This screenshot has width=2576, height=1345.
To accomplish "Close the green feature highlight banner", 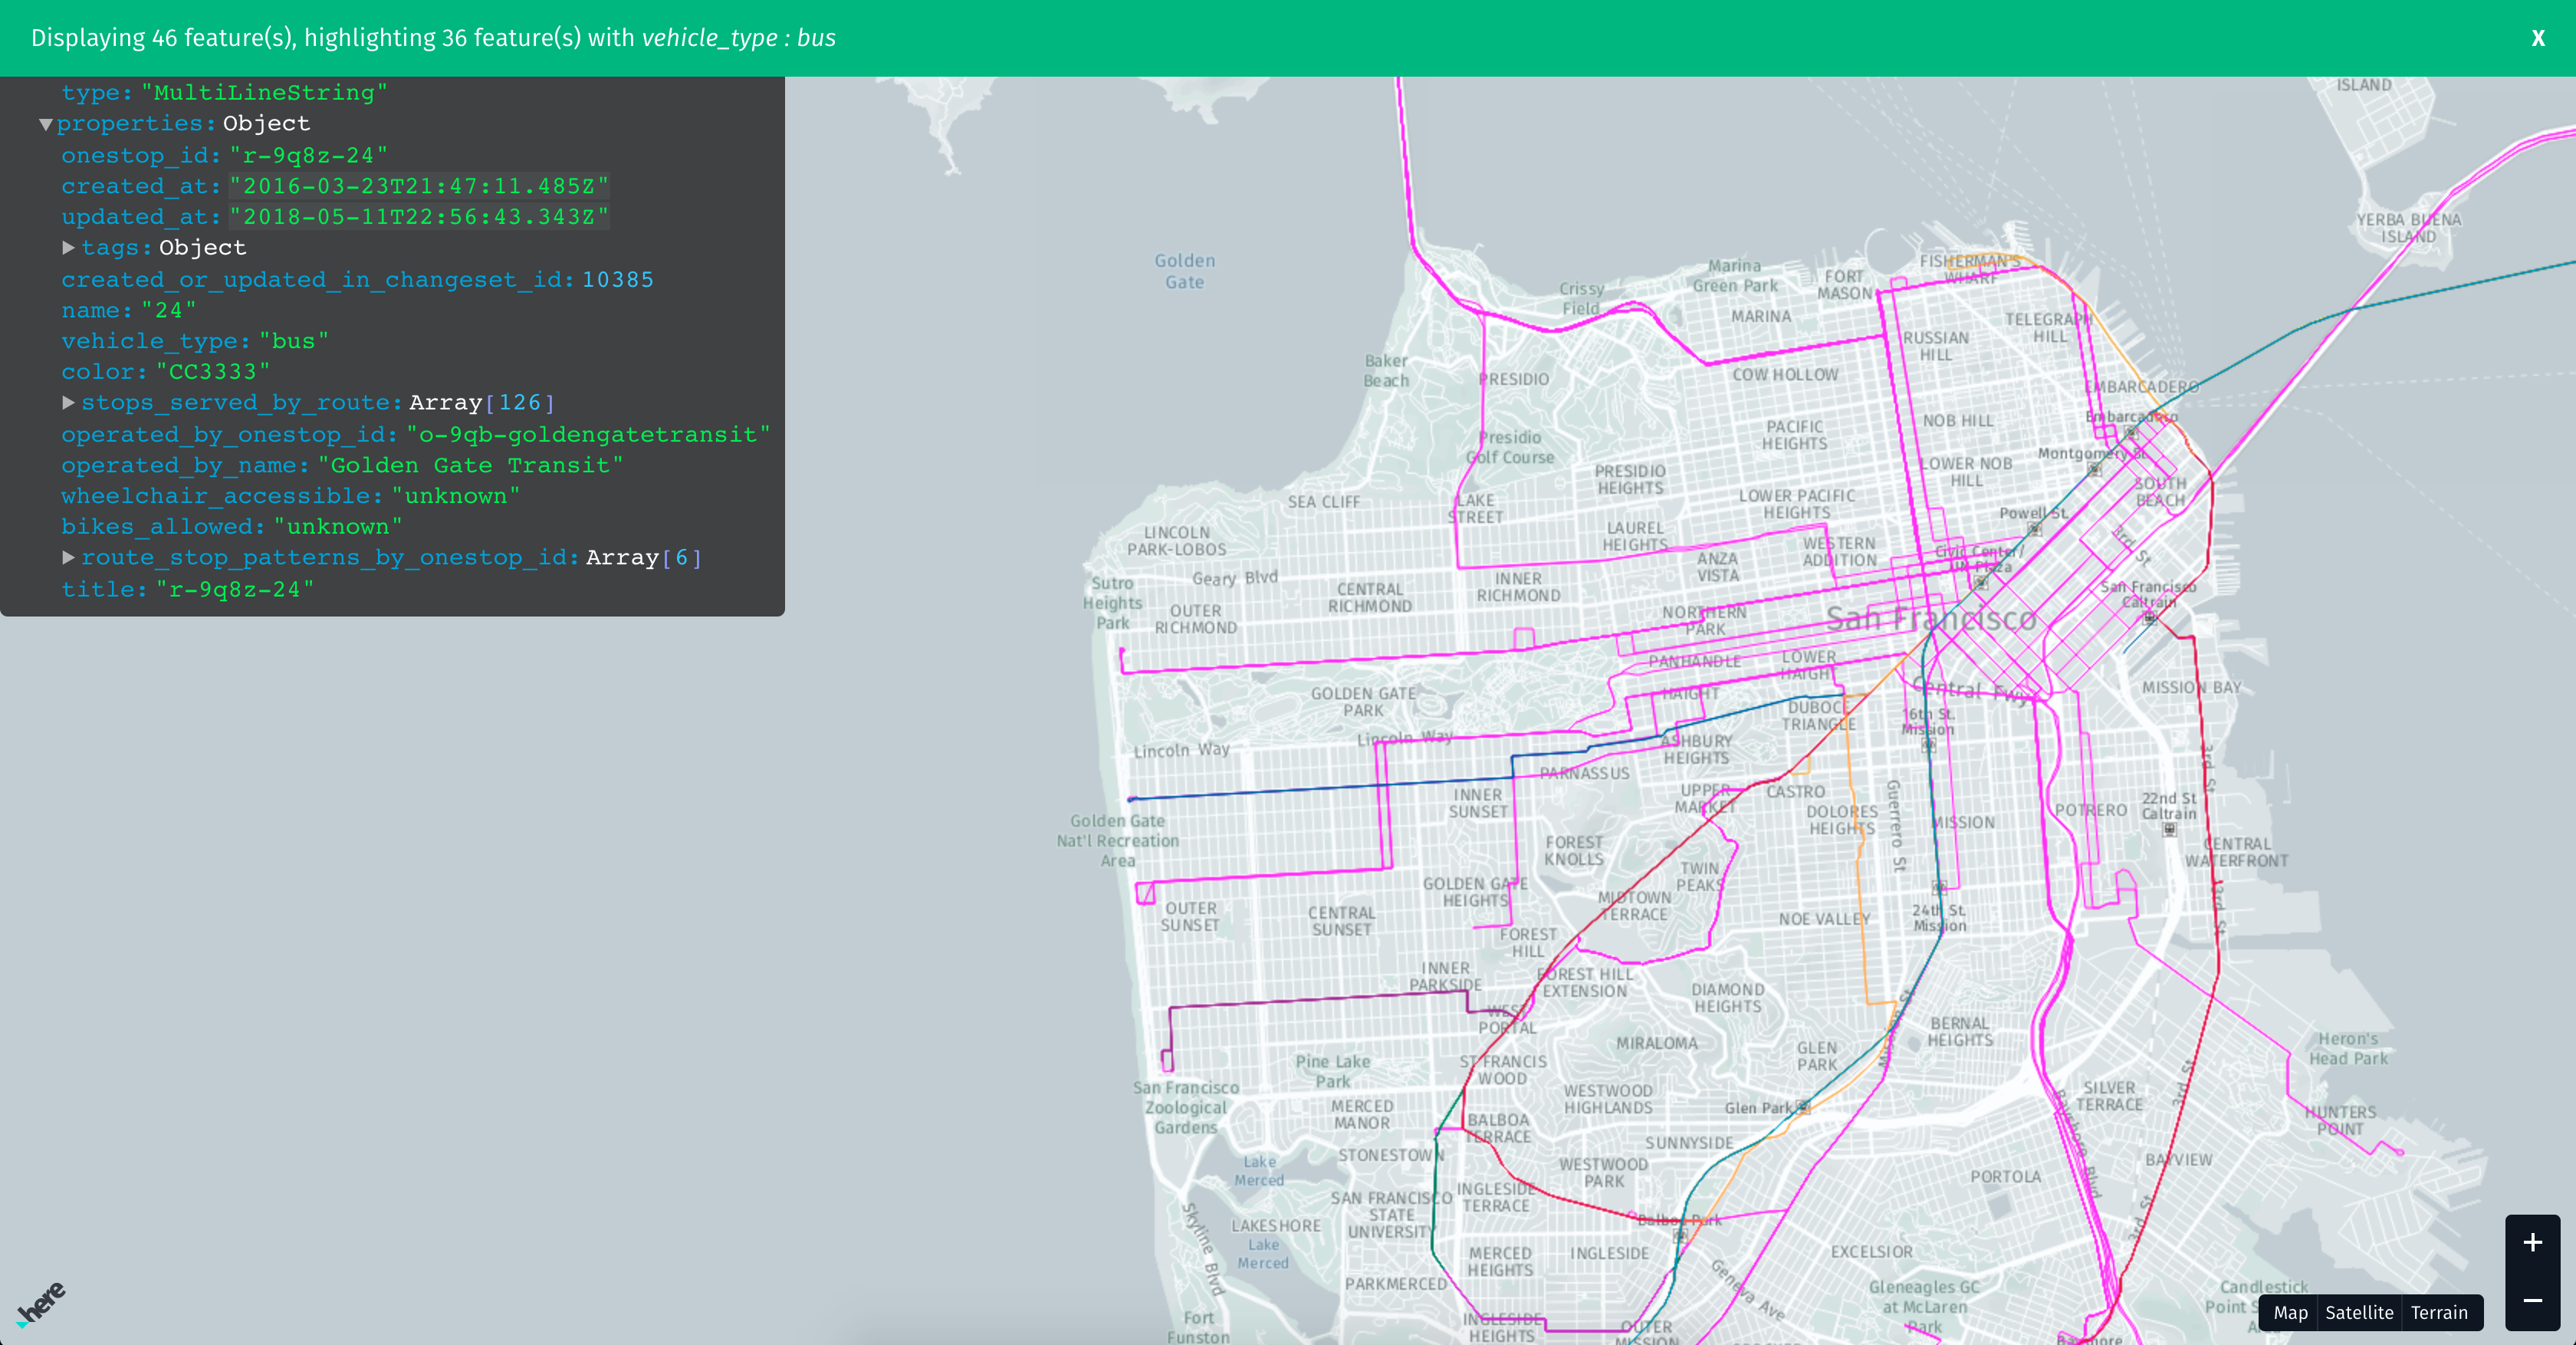I will pos(2537,38).
